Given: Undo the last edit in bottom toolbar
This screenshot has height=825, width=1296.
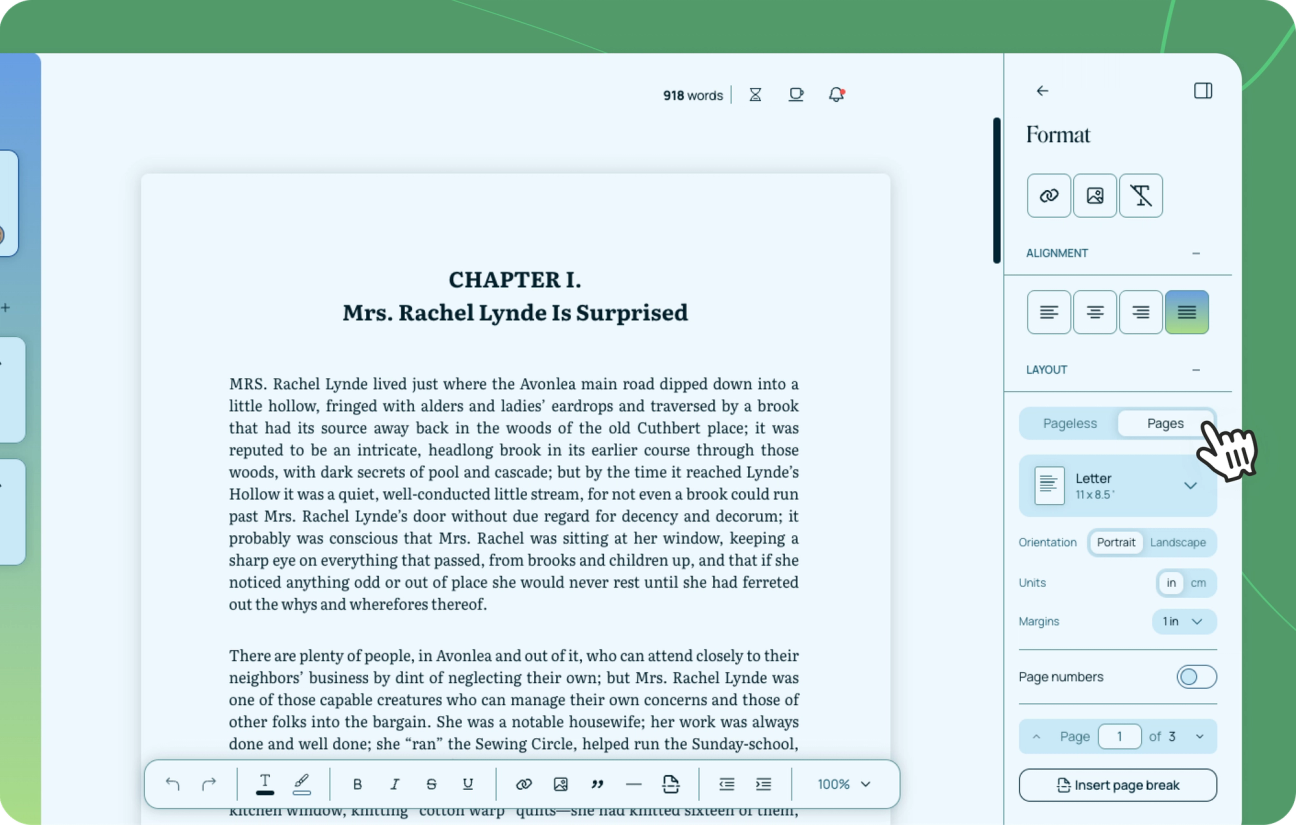Looking at the screenshot, I should [172, 785].
